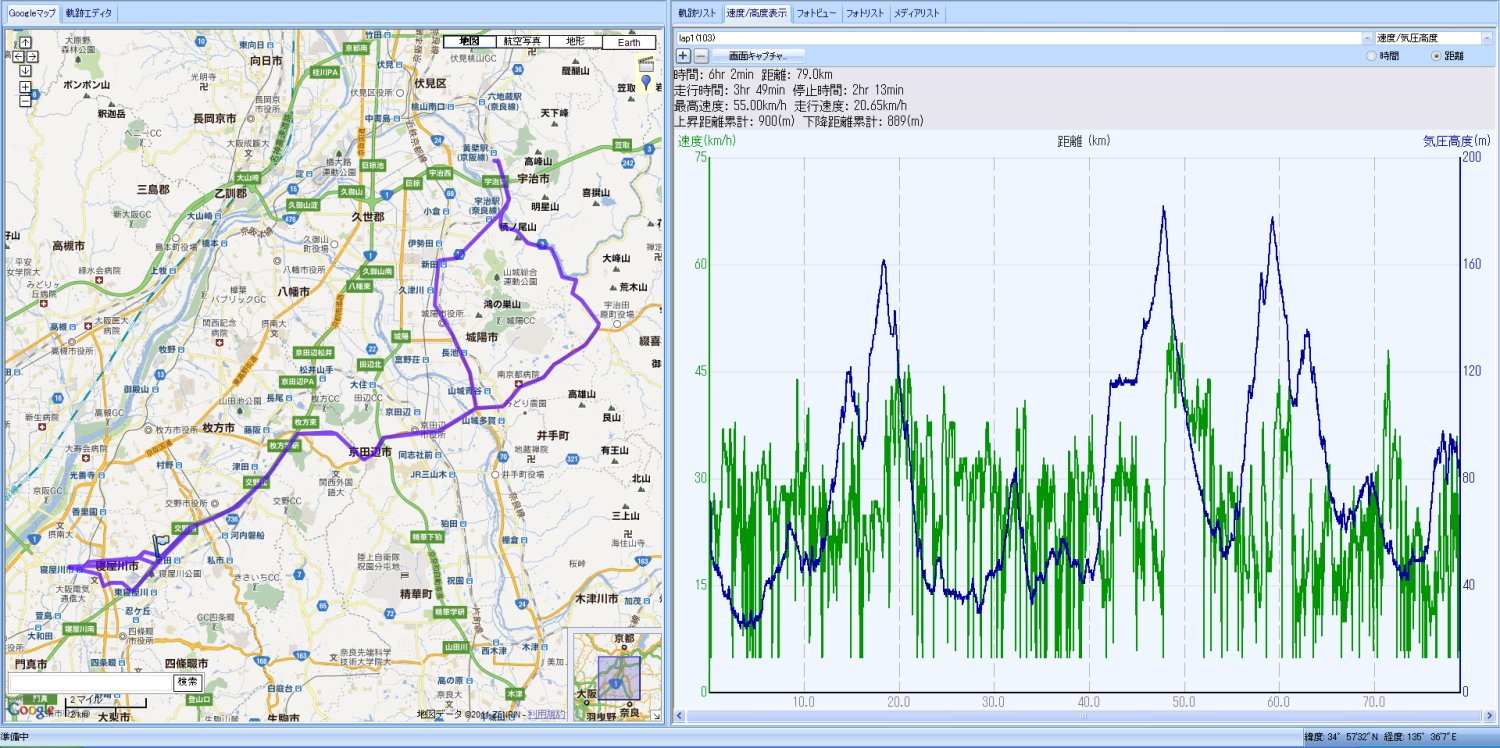Click the 速度(km/h) axis label
1500x748 pixels.
pyautogui.click(x=705, y=141)
